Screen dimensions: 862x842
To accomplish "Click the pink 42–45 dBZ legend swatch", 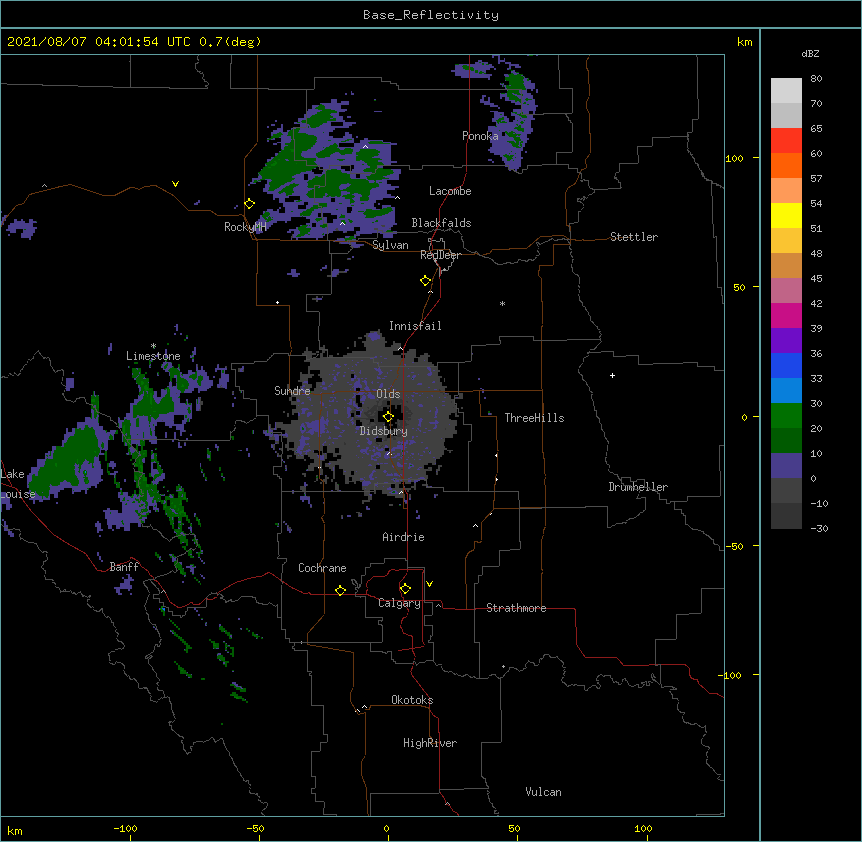I will [x=786, y=290].
